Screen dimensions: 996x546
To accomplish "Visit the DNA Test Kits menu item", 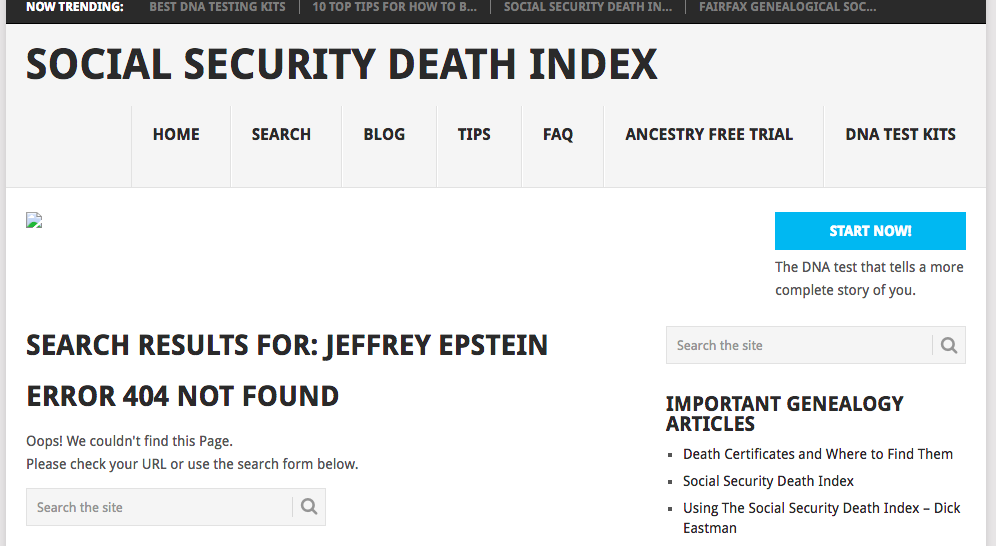I will coord(900,134).
